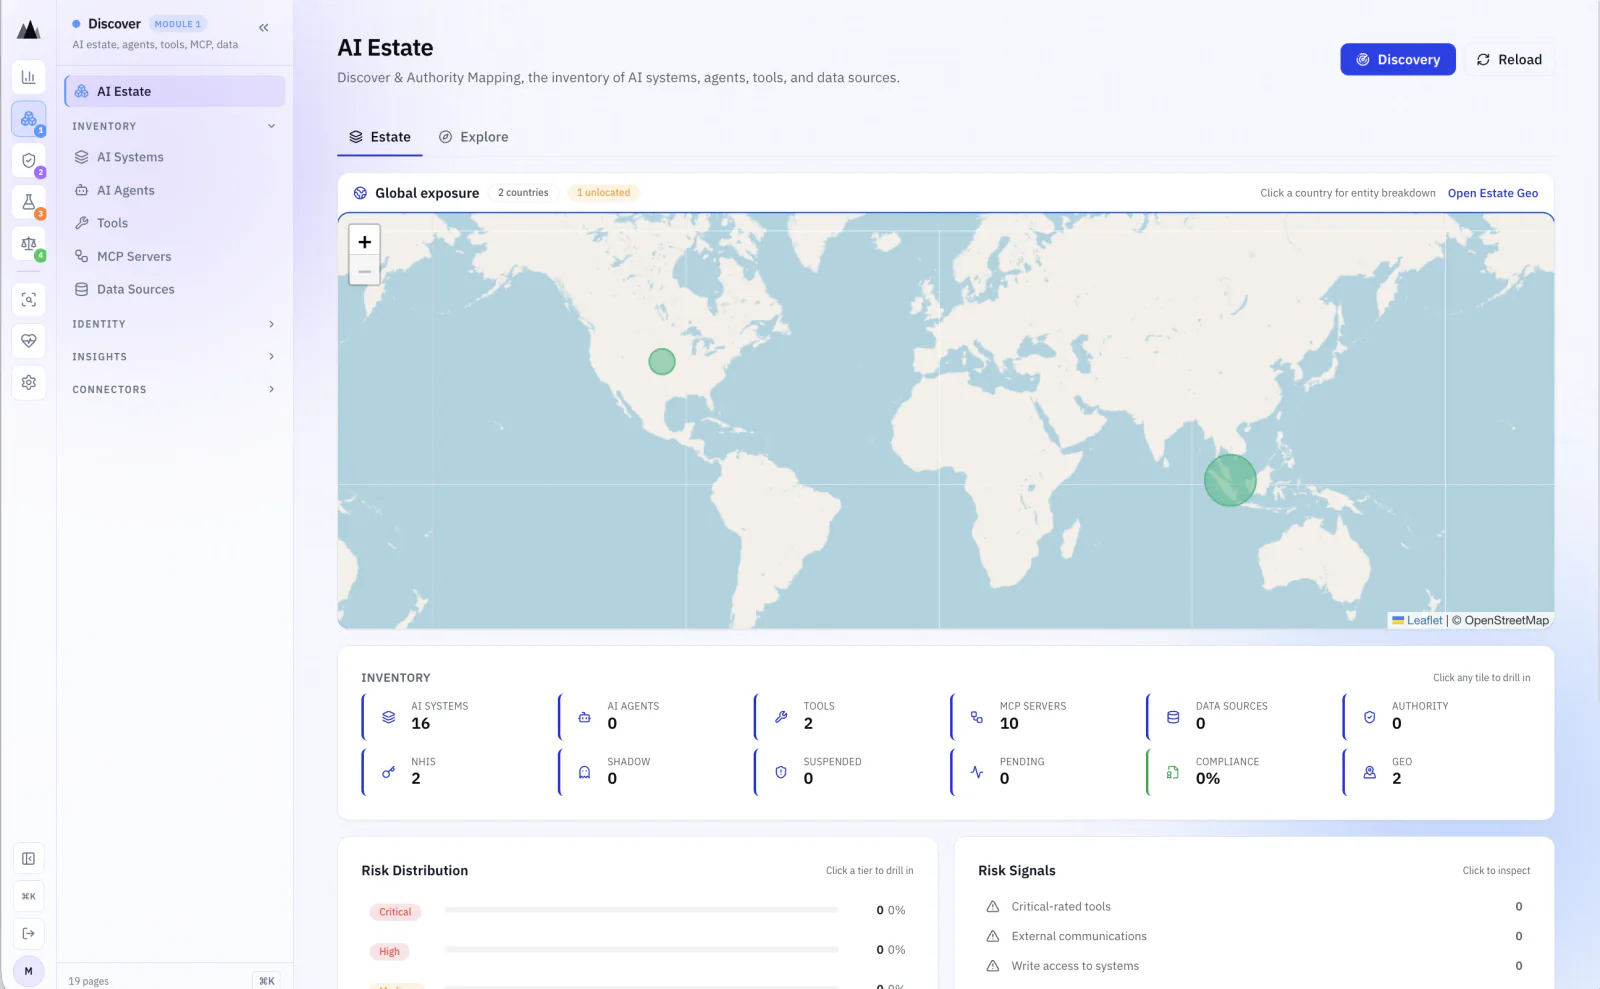1600x989 pixels.
Task: Click the ⌘K shortcut beside 19 pages
Action: (x=267, y=981)
